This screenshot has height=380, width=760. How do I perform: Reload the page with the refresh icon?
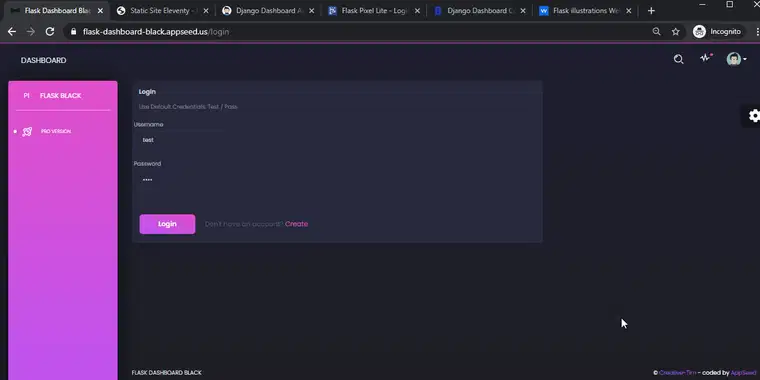(x=50, y=32)
